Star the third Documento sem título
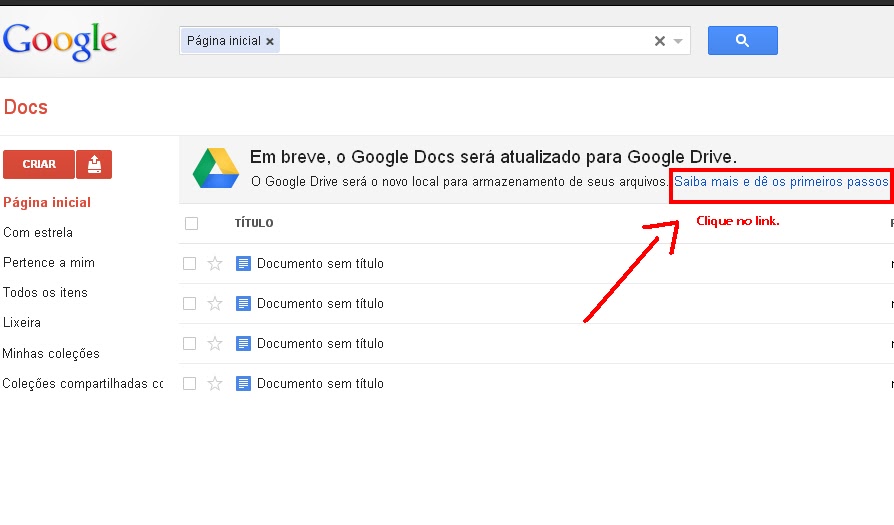 tap(215, 343)
